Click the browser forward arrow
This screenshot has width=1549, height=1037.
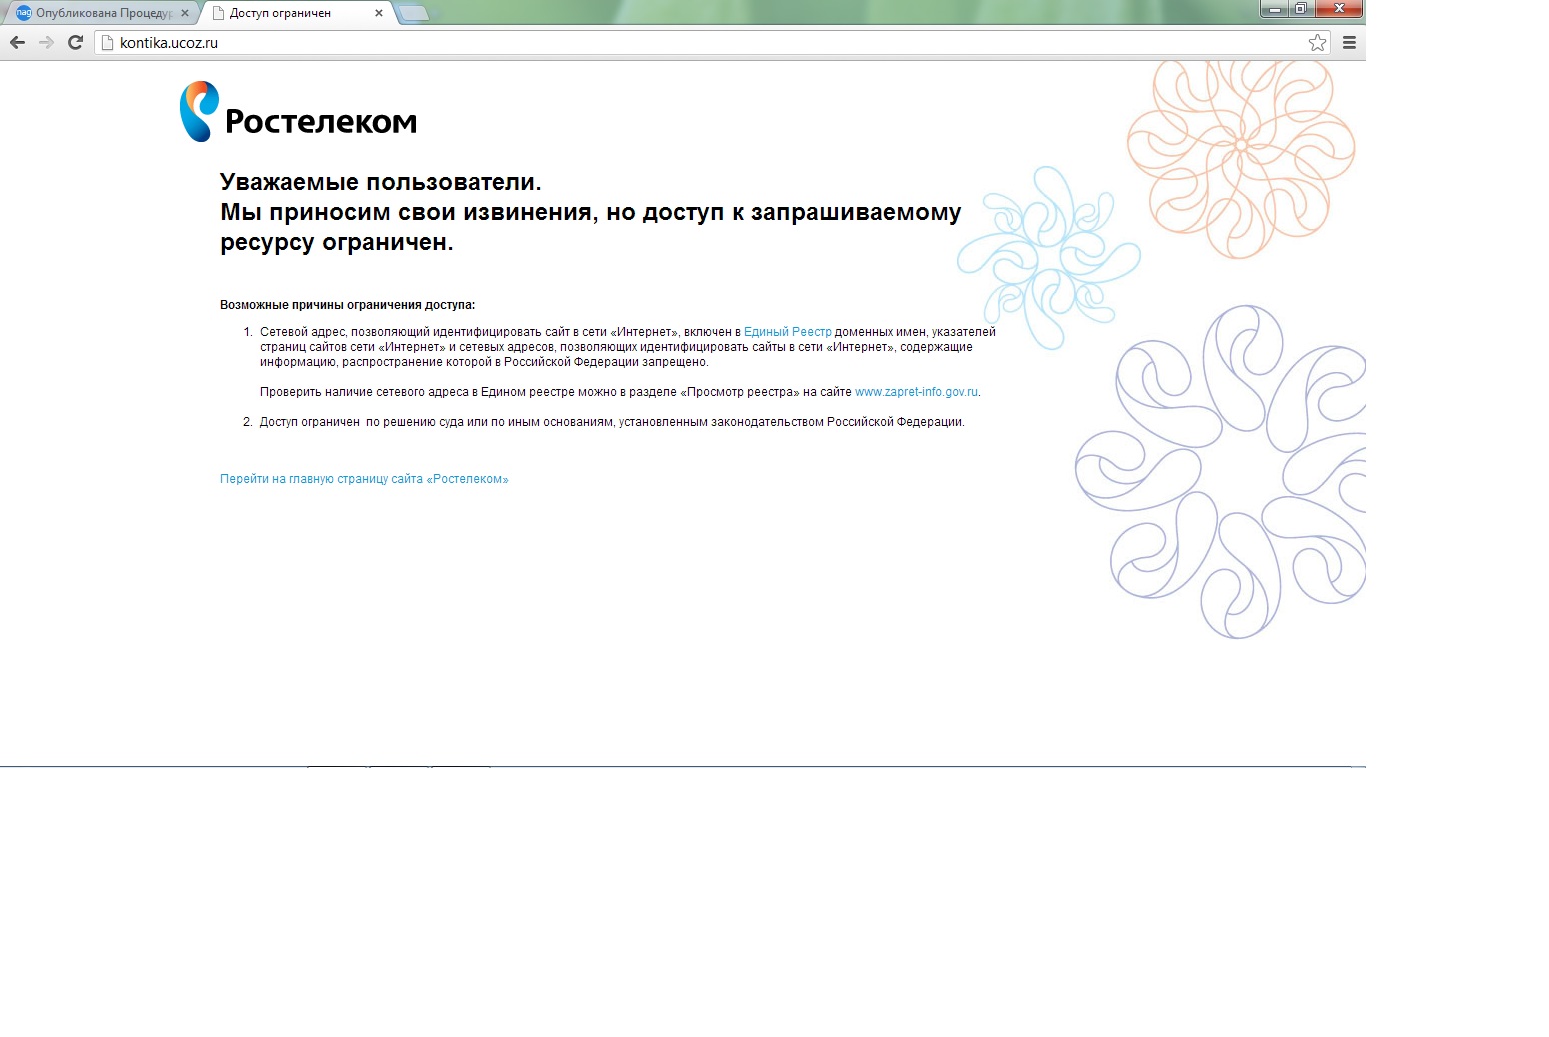46,42
